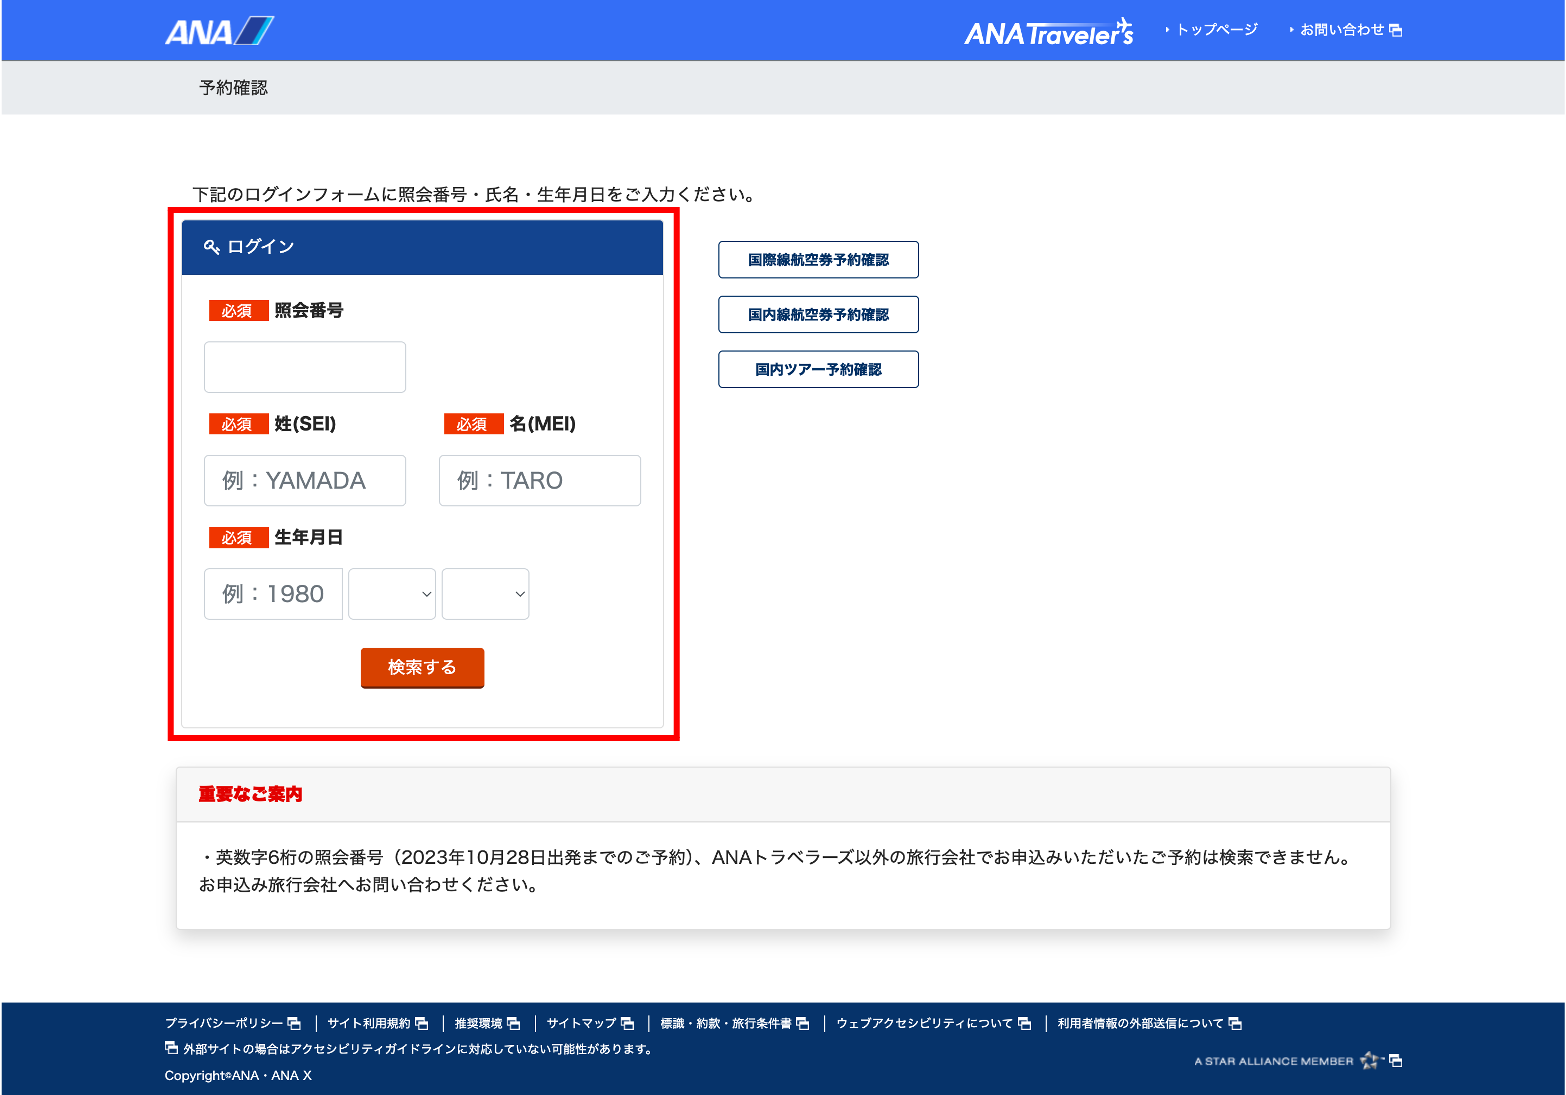Focus the 照会番号 input field
Viewport: 1566px width, 1095px height.
coord(305,367)
